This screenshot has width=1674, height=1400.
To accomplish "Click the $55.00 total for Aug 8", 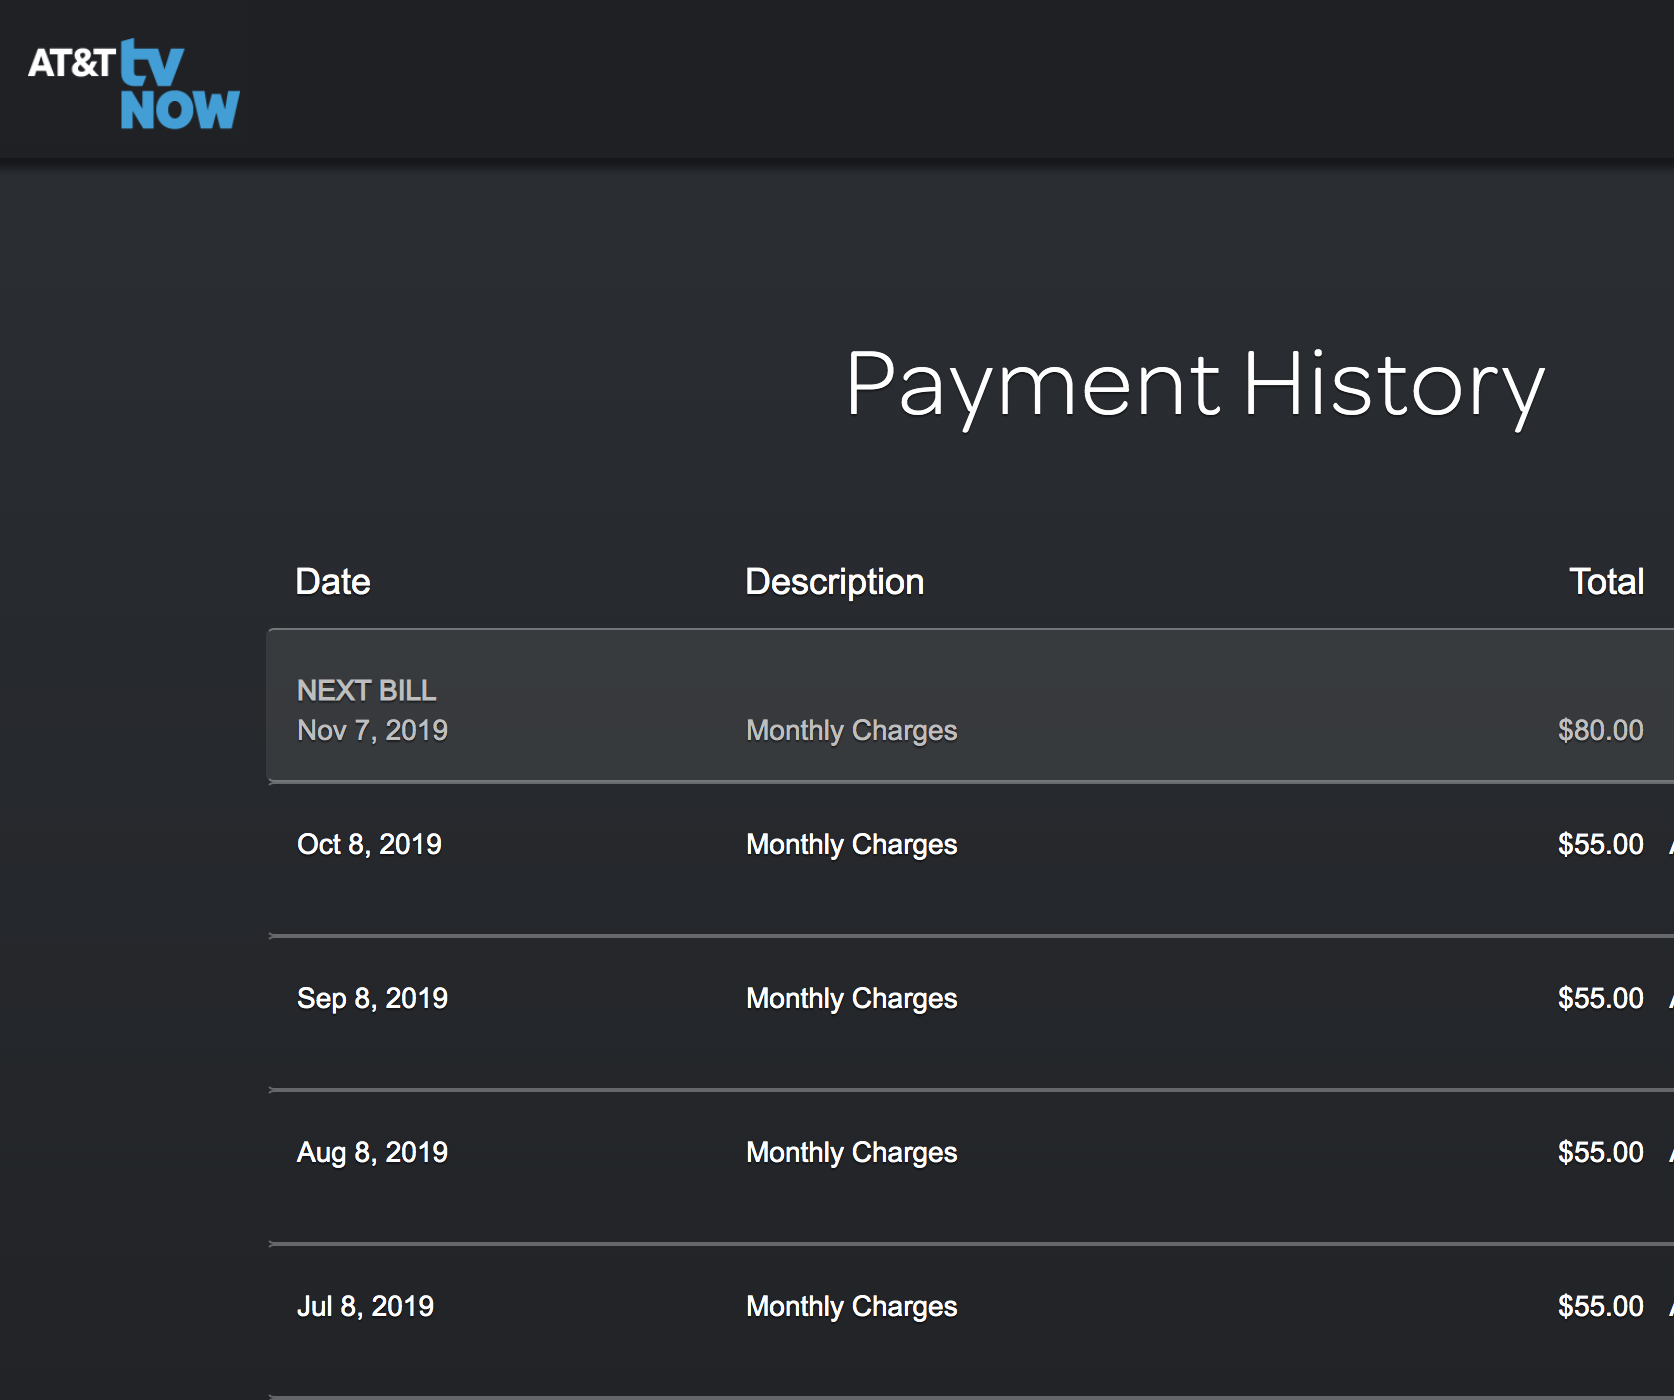I will 1600,1152.
